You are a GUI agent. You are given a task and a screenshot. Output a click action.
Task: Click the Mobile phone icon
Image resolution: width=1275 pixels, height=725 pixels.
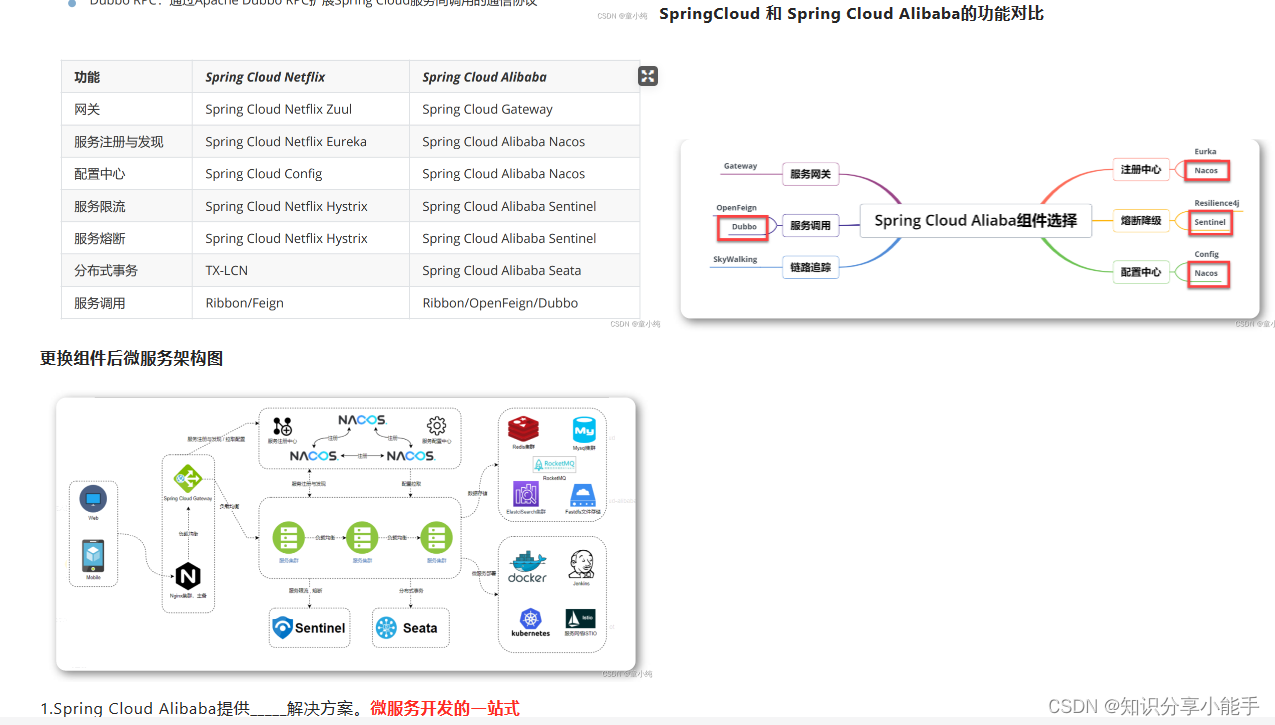[93, 556]
